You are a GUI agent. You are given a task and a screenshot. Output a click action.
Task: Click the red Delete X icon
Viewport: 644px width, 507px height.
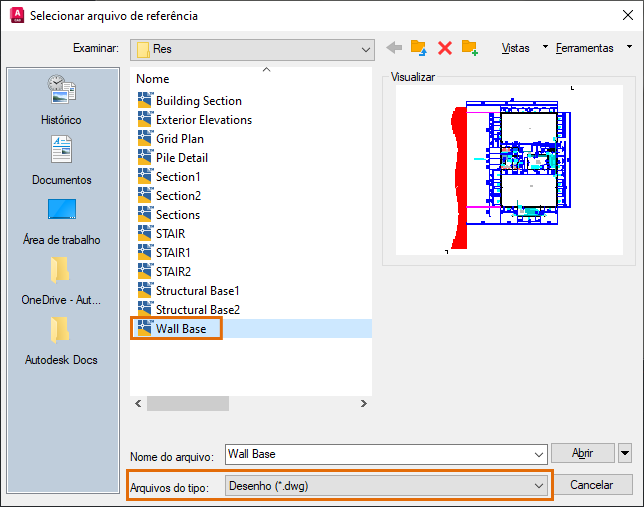click(x=445, y=48)
